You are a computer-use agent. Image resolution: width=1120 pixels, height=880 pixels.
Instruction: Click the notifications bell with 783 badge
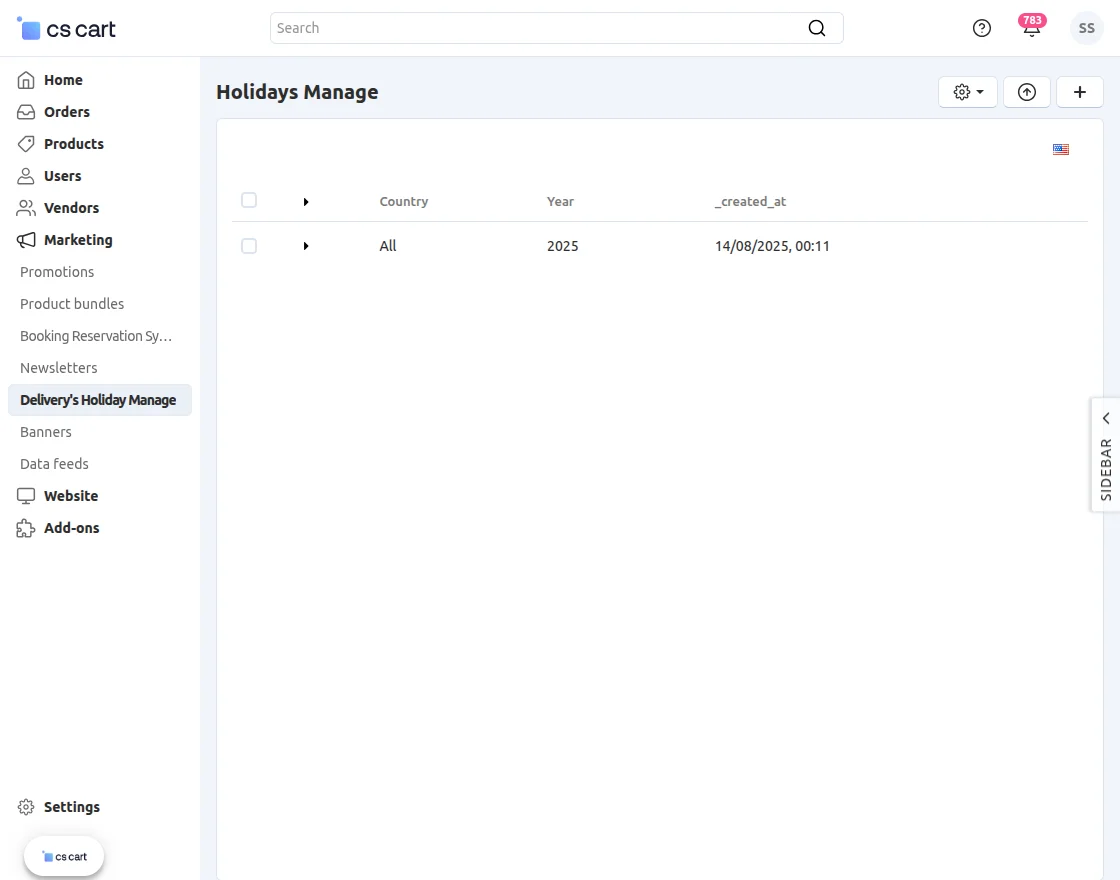(1031, 28)
